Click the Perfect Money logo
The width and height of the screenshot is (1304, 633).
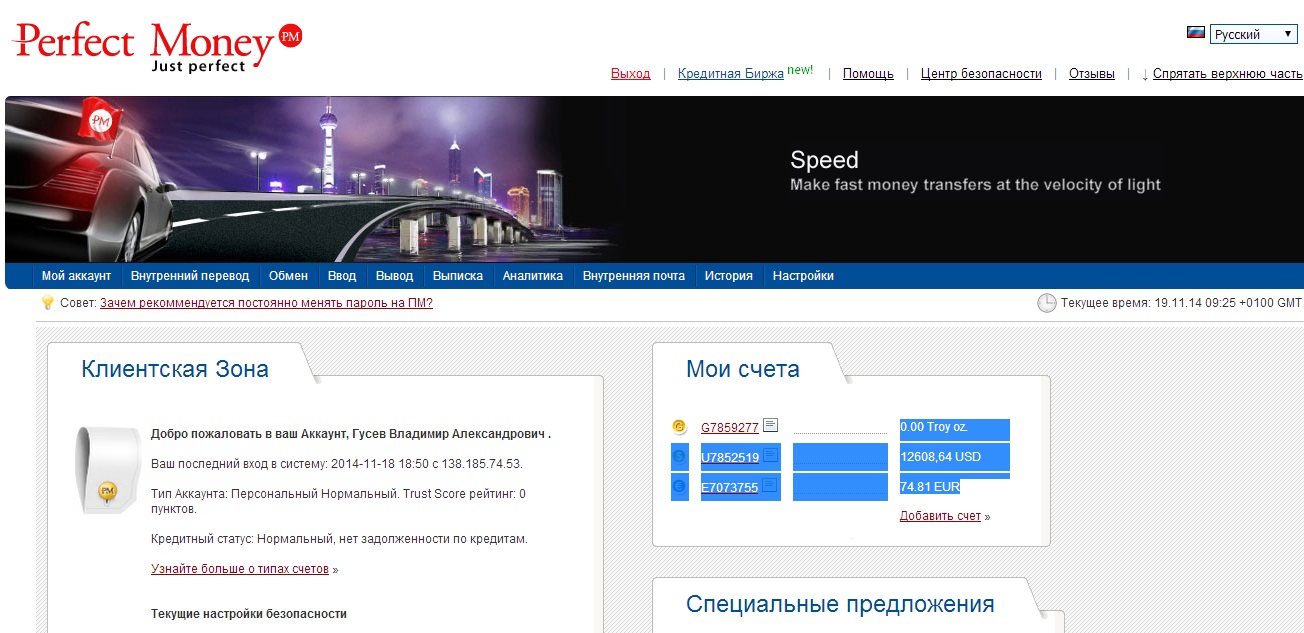pos(157,46)
